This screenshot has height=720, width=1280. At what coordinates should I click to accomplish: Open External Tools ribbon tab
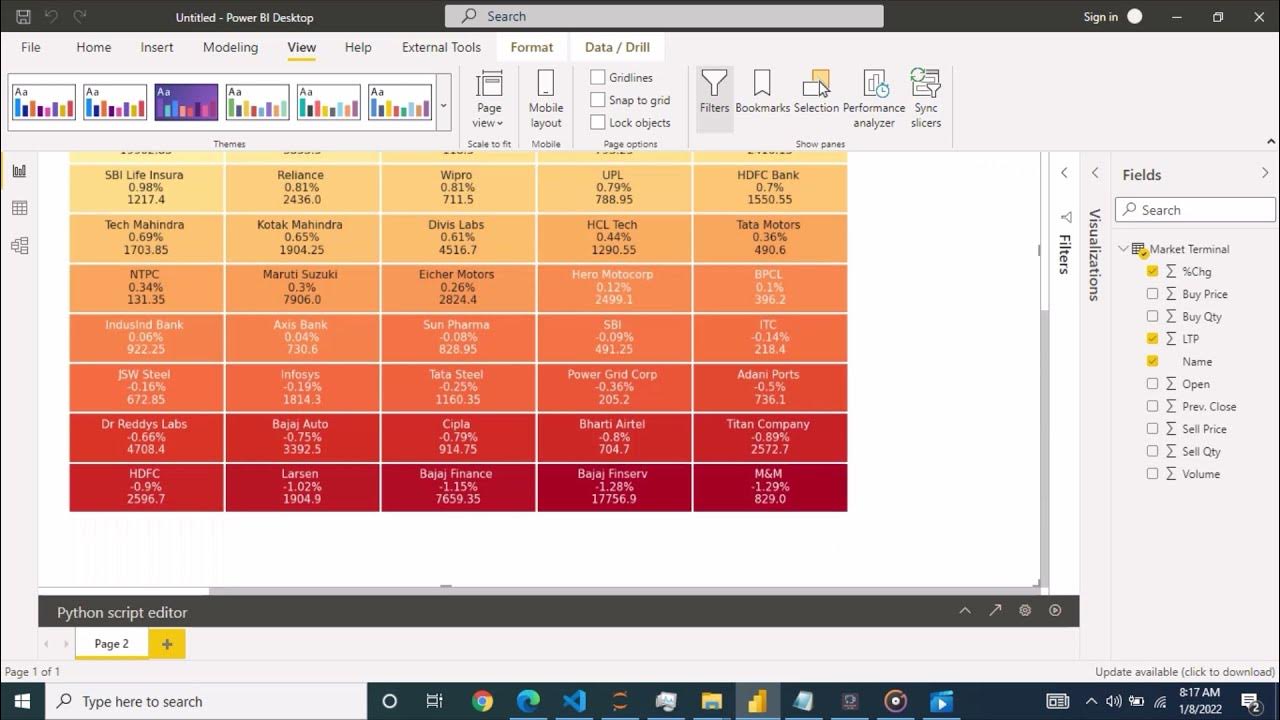441,47
